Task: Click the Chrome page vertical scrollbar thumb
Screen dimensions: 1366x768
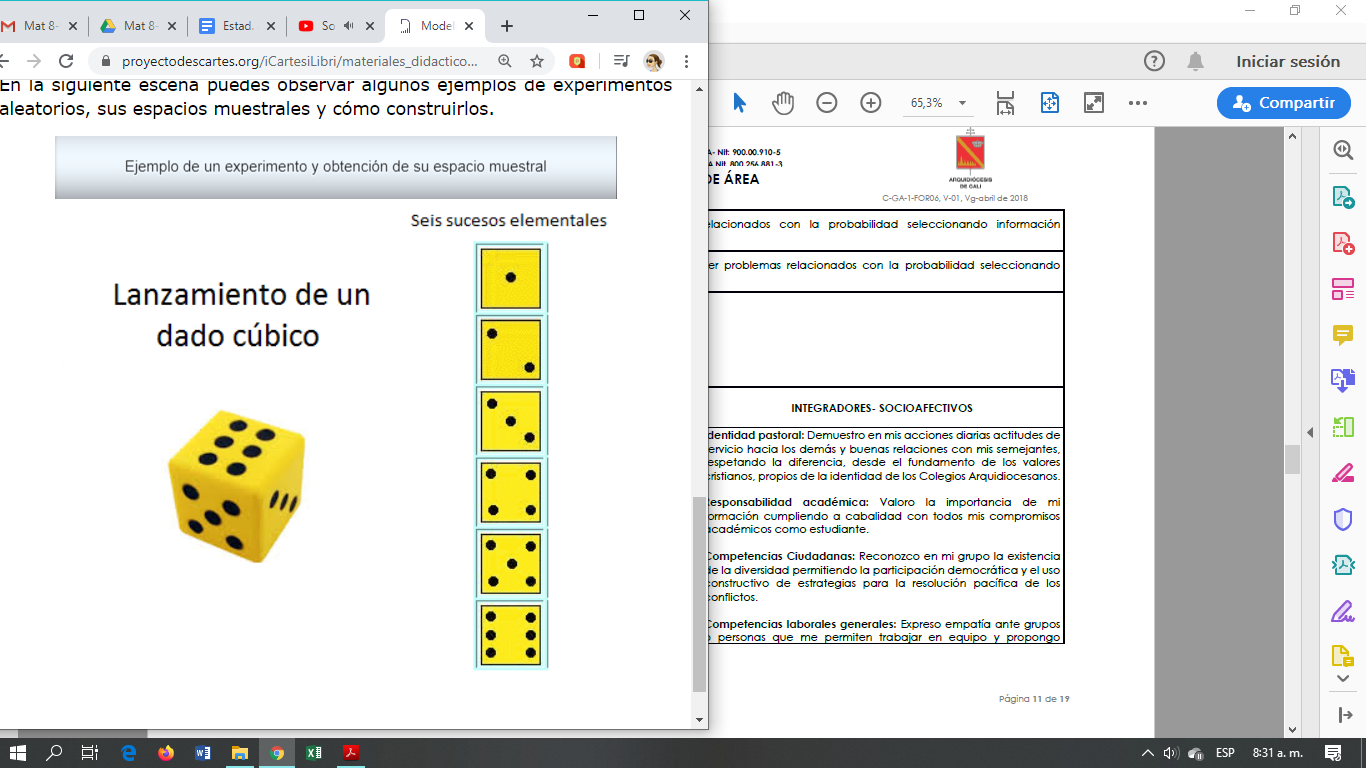Action: [x=699, y=594]
